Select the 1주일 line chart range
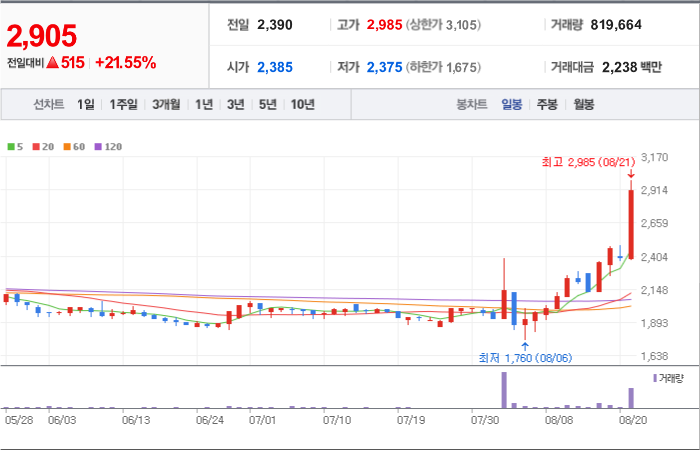700x450 pixels. (124, 104)
